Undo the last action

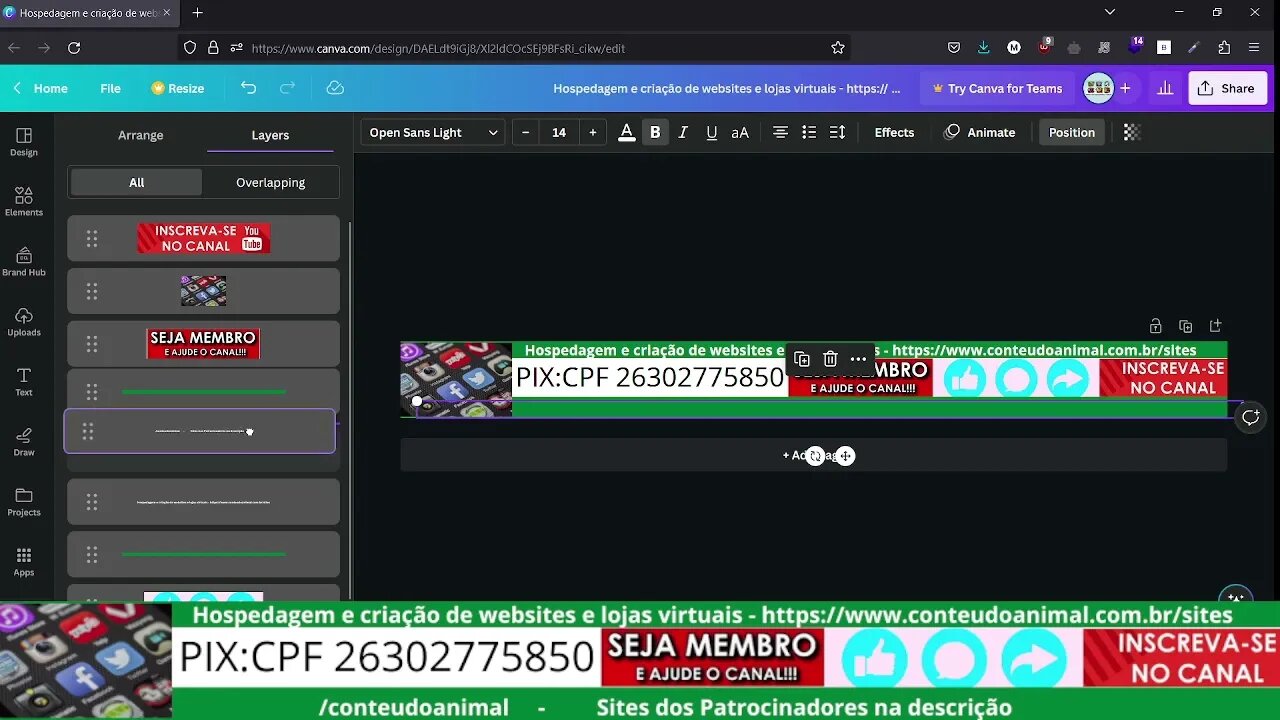(249, 88)
